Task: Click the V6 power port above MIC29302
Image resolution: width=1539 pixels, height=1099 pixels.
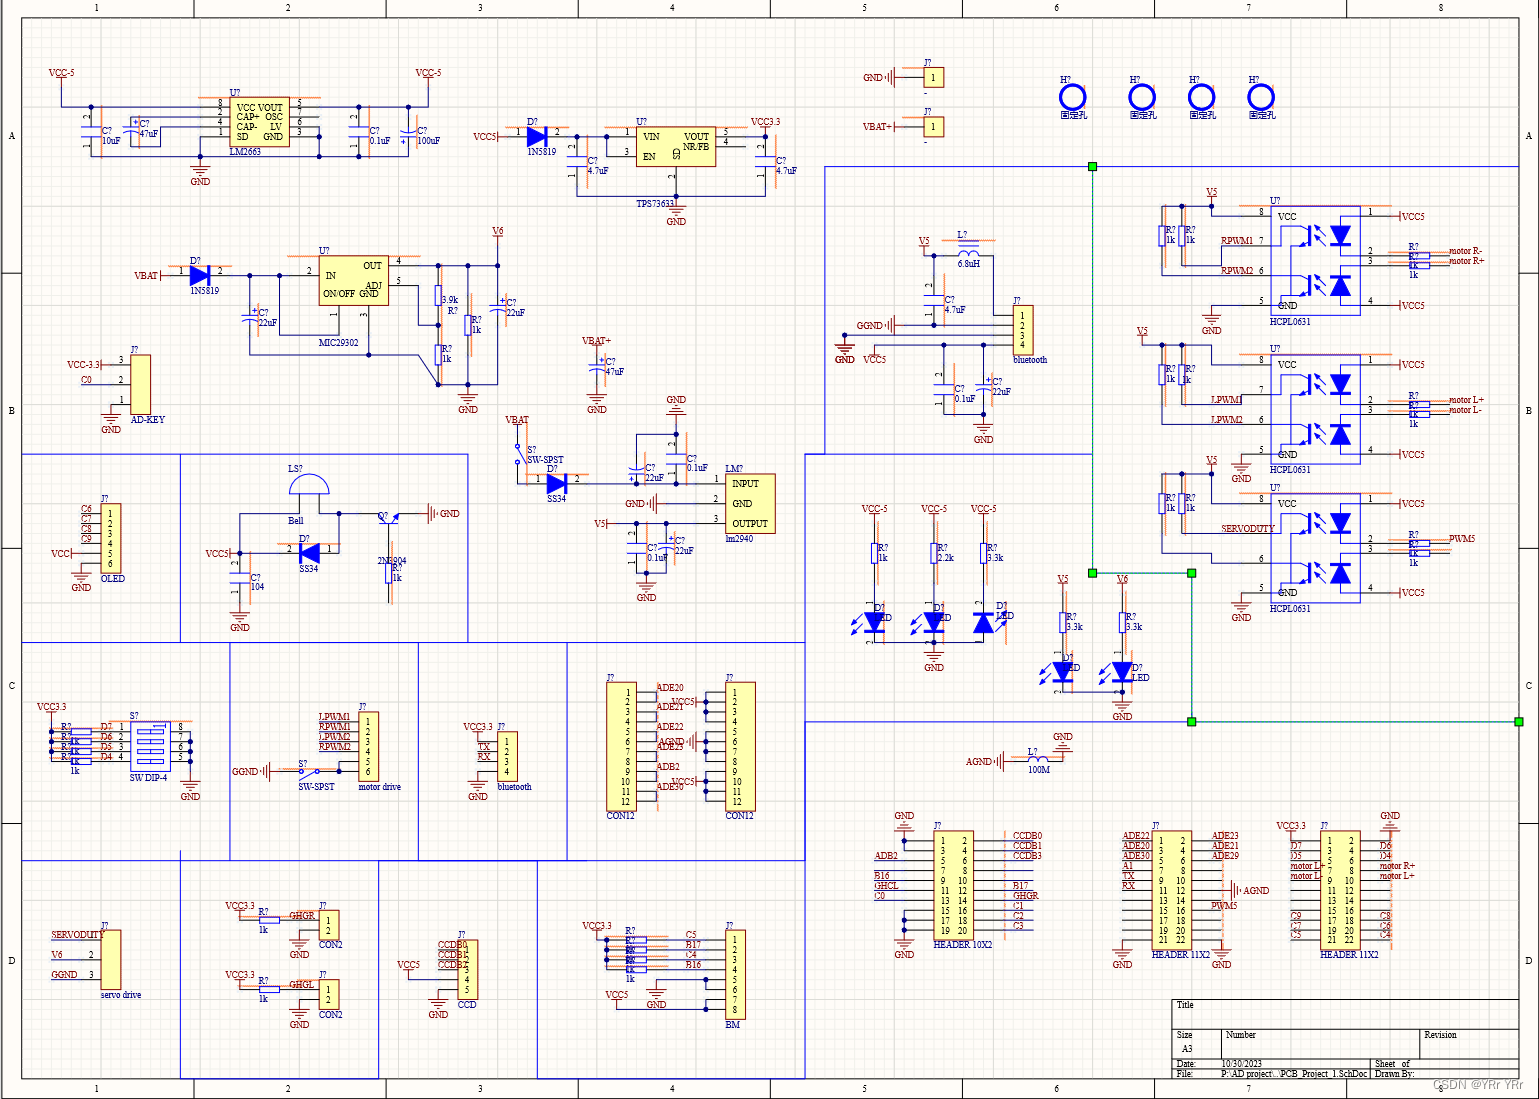Action: (498, 231)
